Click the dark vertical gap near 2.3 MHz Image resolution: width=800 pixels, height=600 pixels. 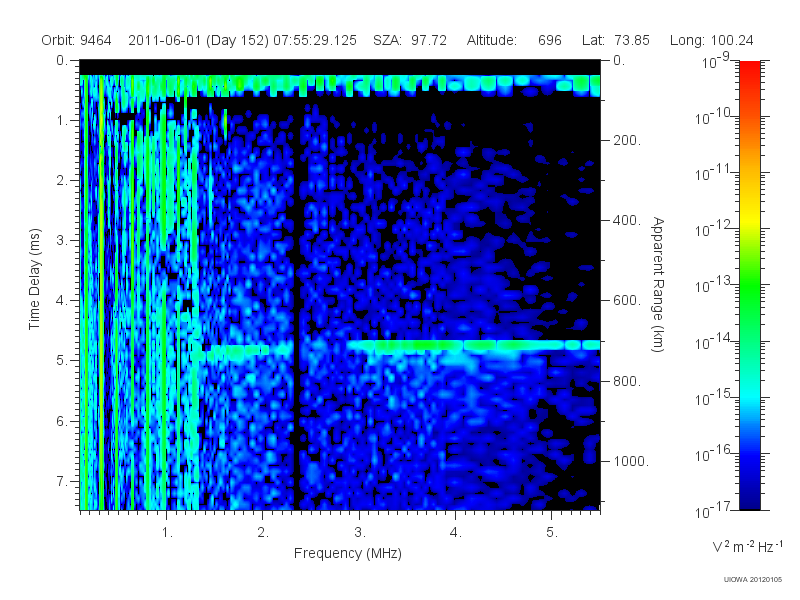(x=295, y=306)
